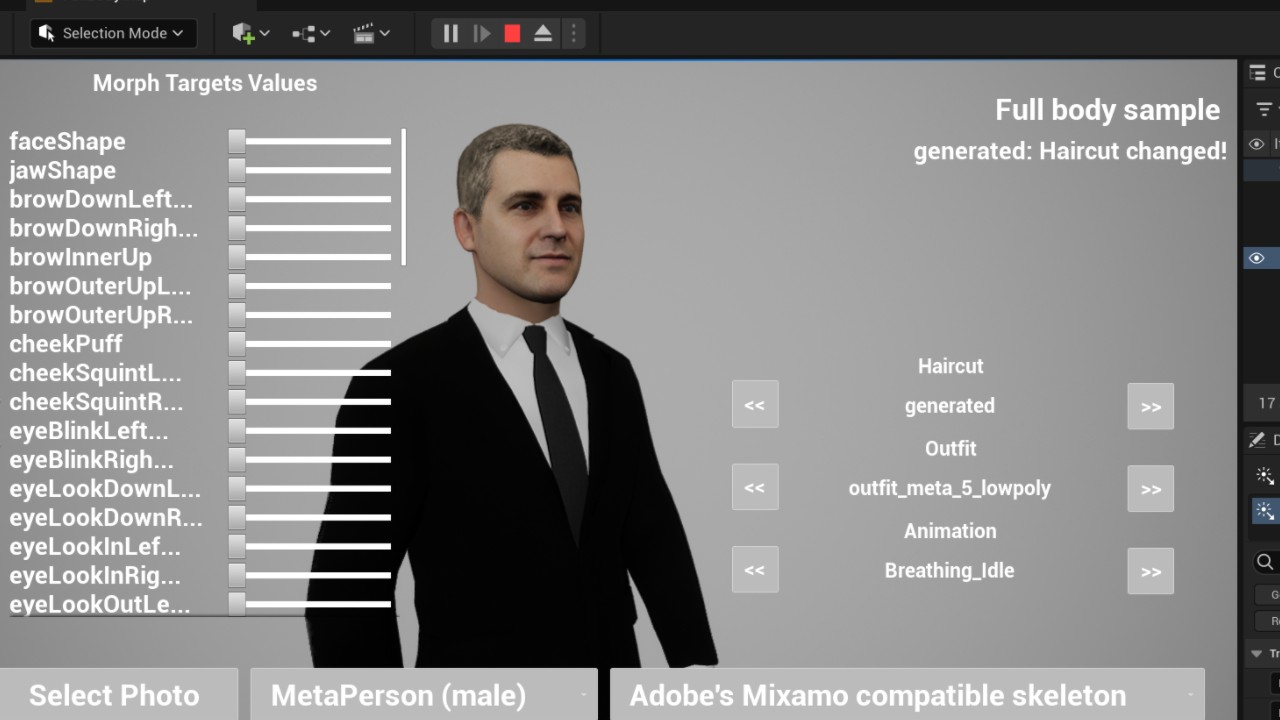This screenshot has height=720, width=1280.
Task: Switch to the next Haircut
Action: 1150,406
